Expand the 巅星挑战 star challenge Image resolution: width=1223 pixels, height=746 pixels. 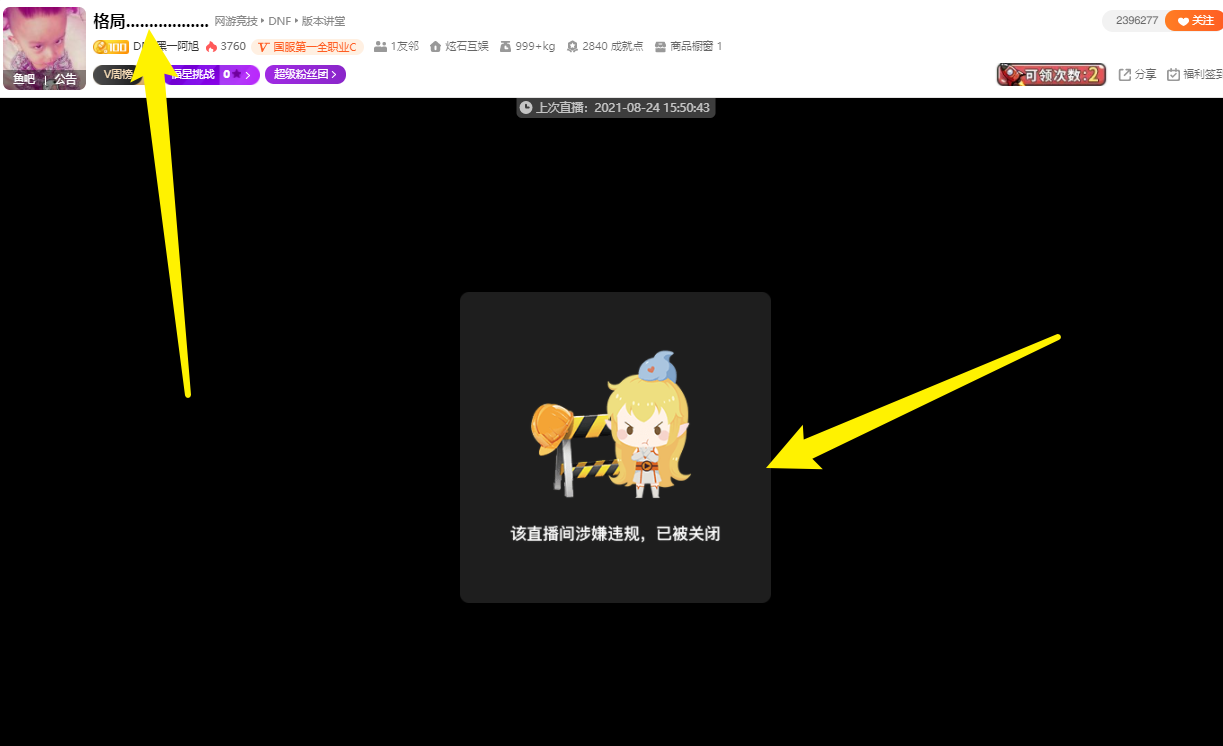[x=212, y=74]
